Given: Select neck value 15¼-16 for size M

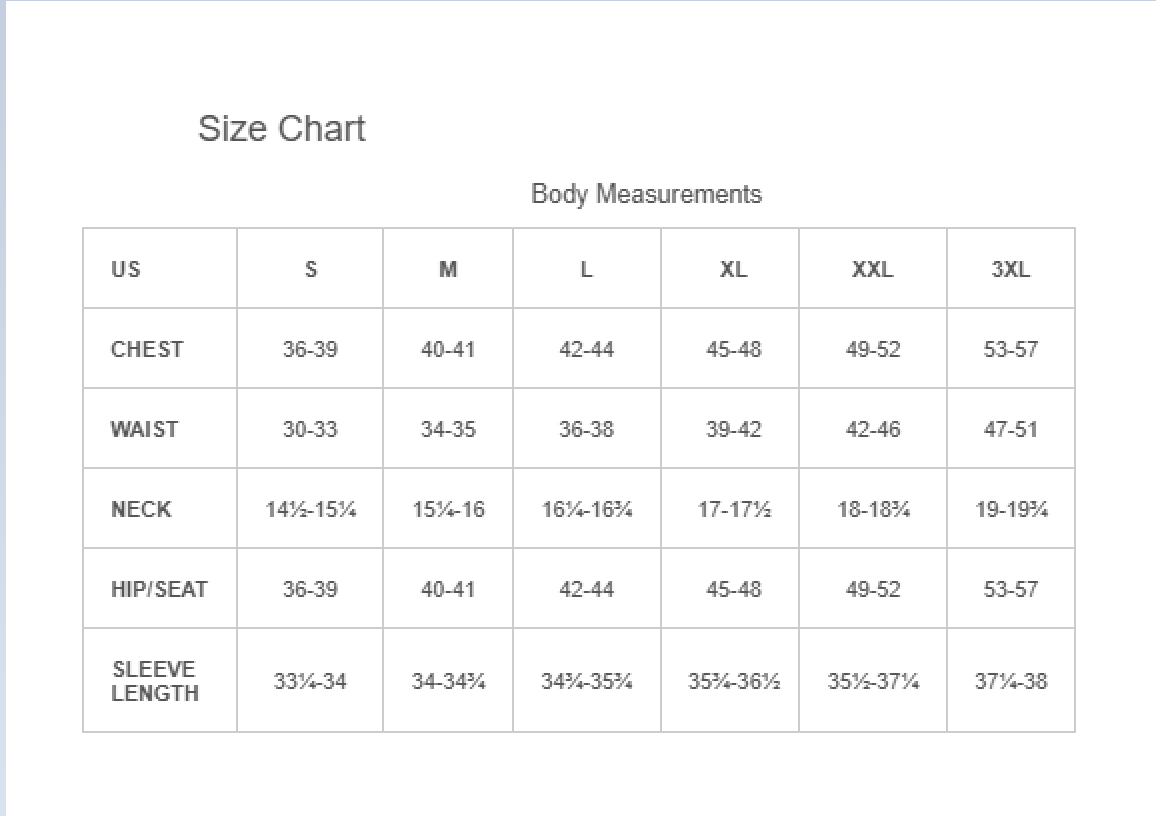Looking at the screenshot, I should (x=448, y=509).
